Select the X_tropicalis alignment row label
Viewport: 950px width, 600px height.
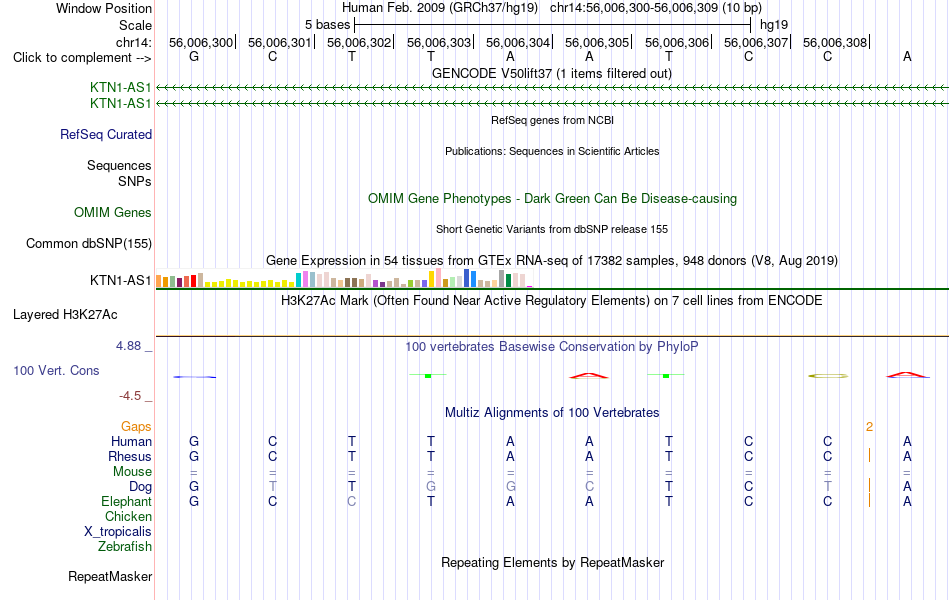pyautogui.click(x=118, y=532)
